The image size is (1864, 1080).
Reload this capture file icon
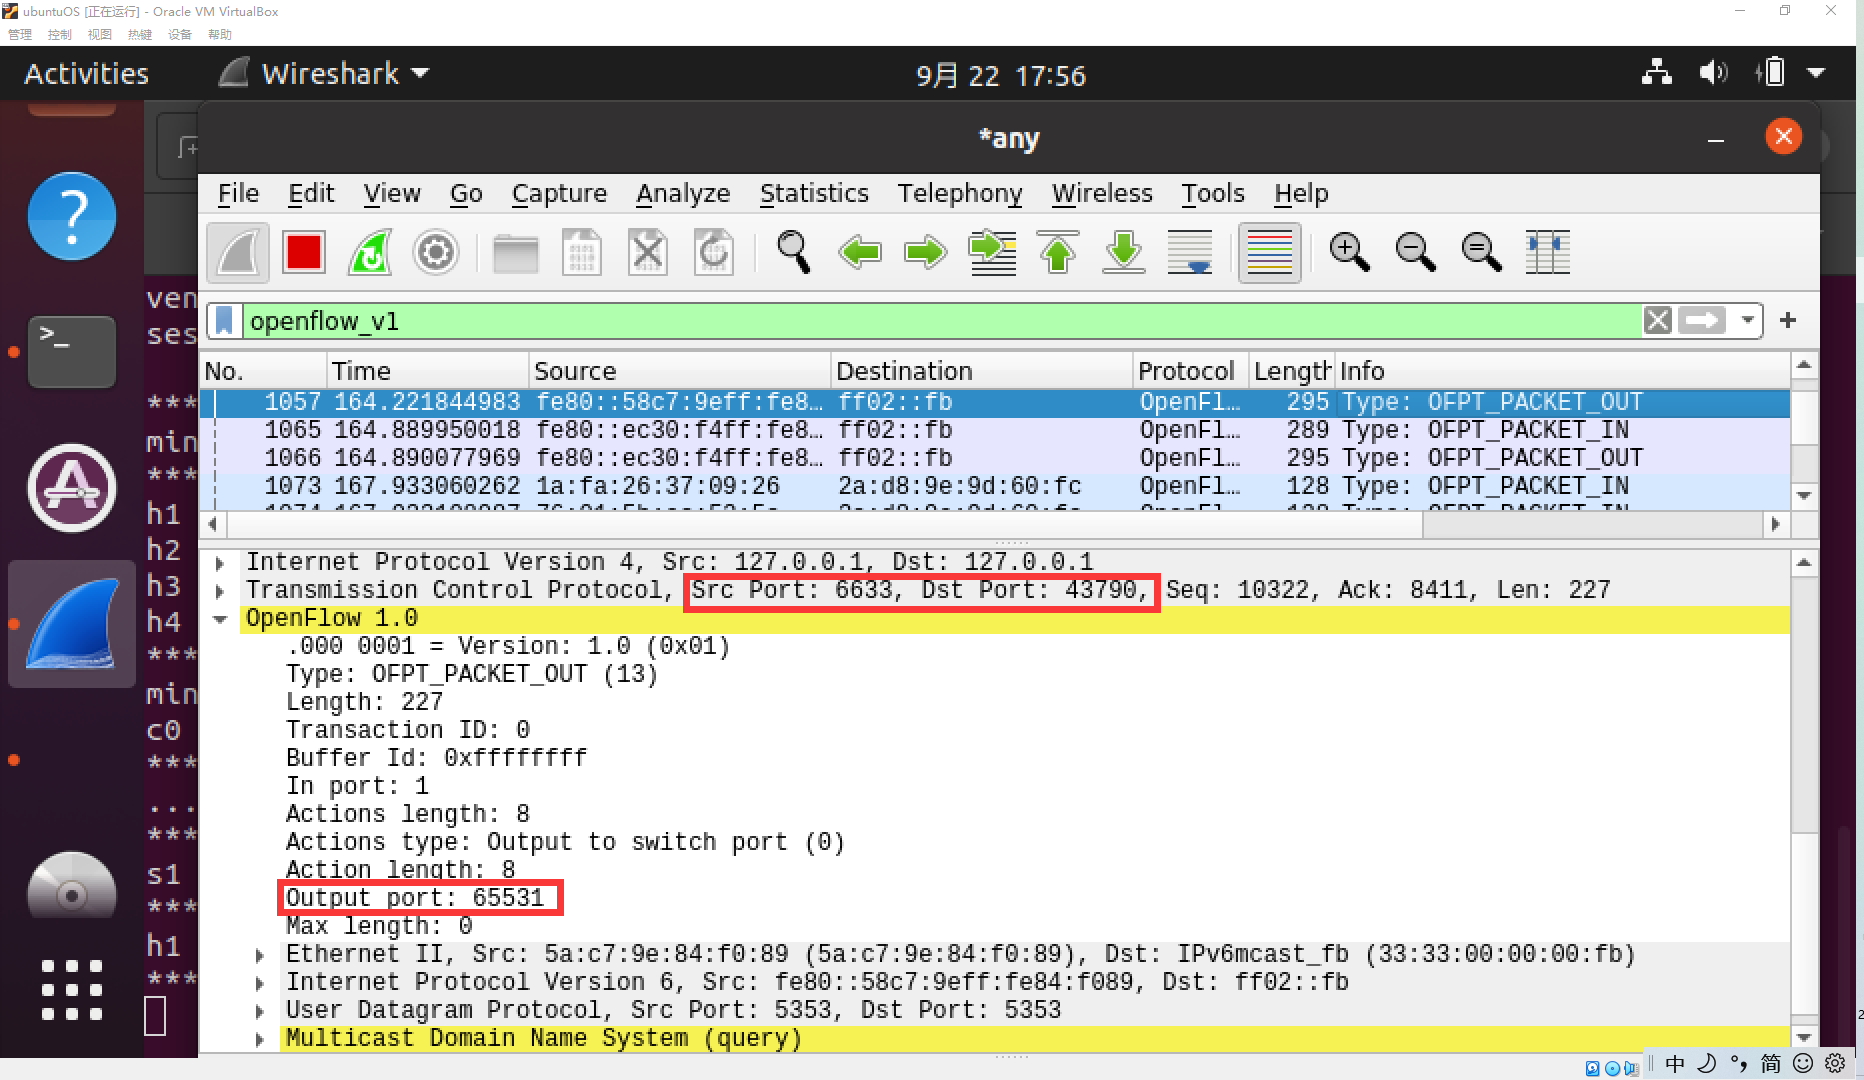714,252
